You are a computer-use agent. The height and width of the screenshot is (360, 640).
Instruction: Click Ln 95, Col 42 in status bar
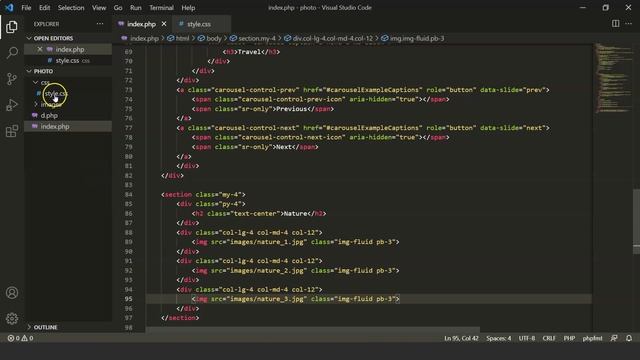point(461,338)
